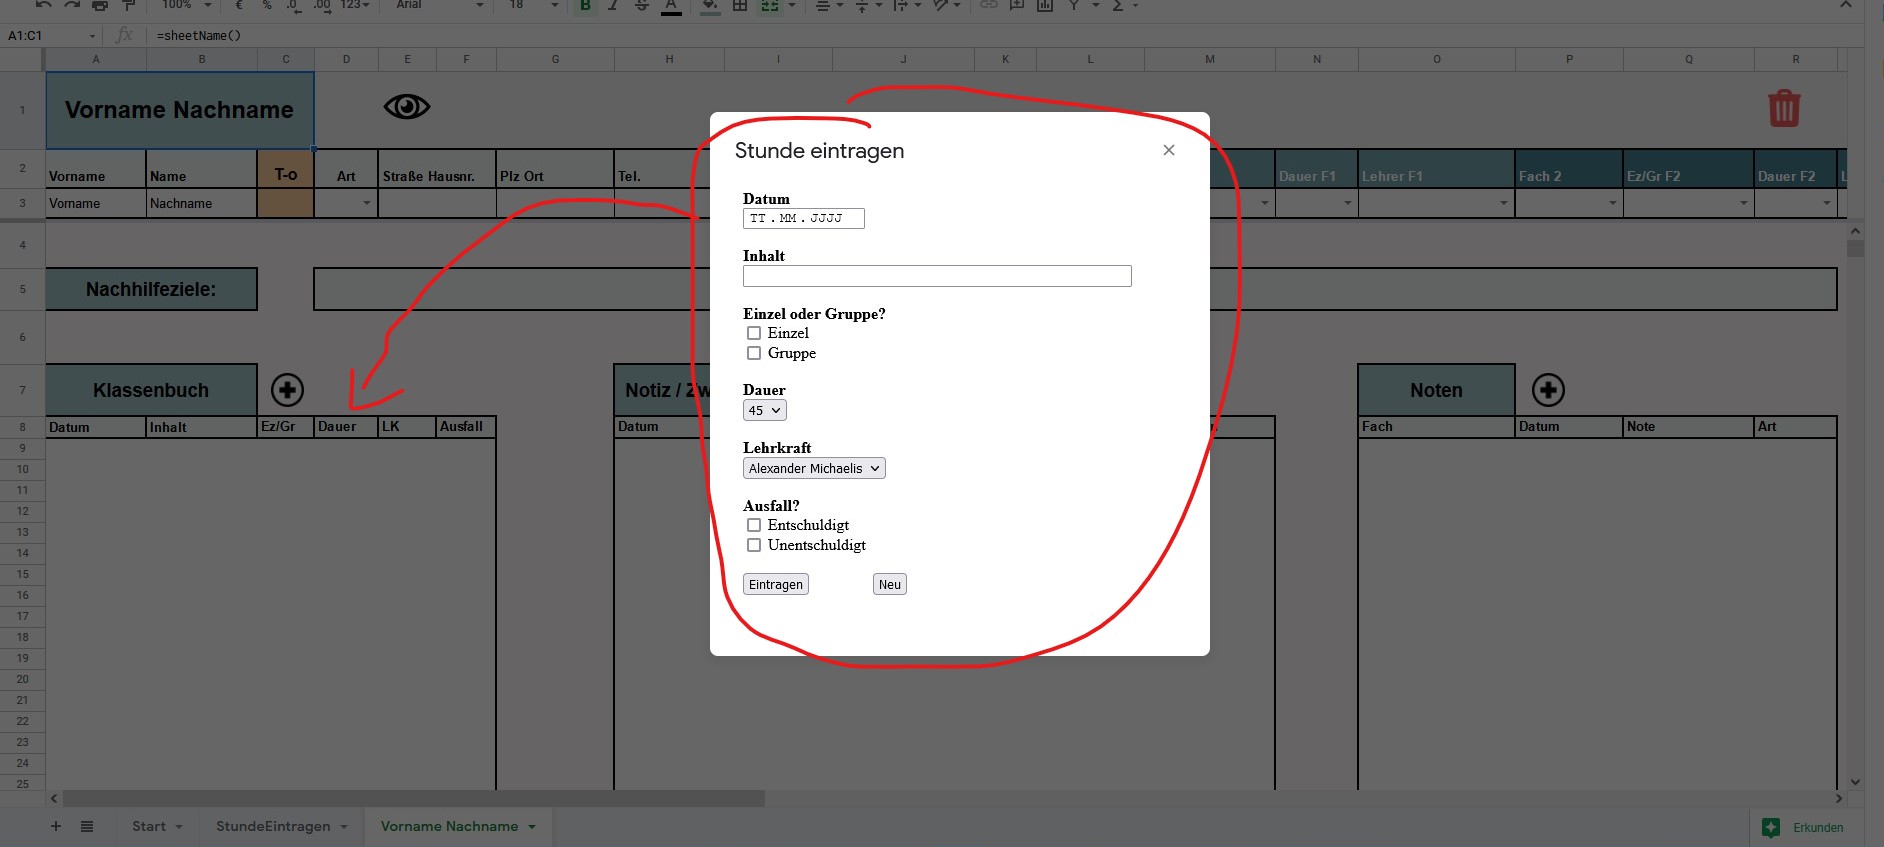Click the borders icon in toolbar
Screen dimensions: 1884x847
740,5
